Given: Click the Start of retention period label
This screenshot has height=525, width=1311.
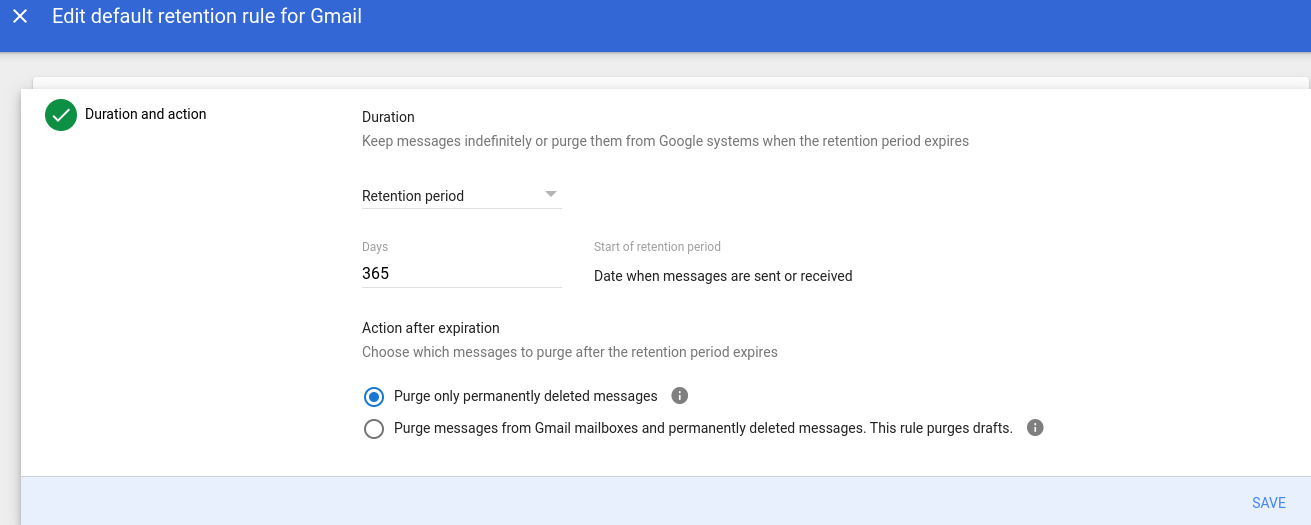Looking at the screenshot, I should coord(657,246).
